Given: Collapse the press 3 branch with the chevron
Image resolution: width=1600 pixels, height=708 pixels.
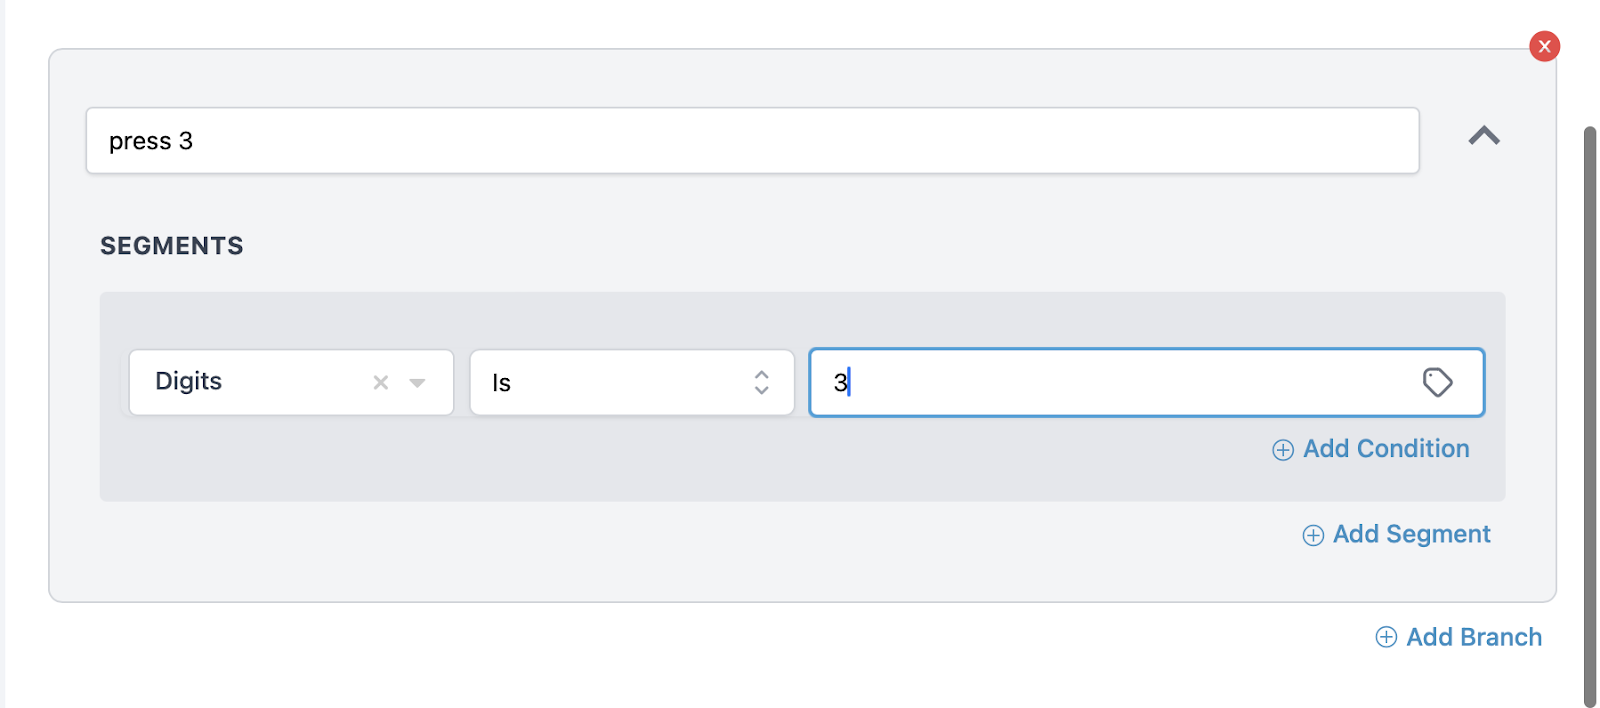Looking at the screenshot, I should pyautogui.click(x=1484, y=136).
